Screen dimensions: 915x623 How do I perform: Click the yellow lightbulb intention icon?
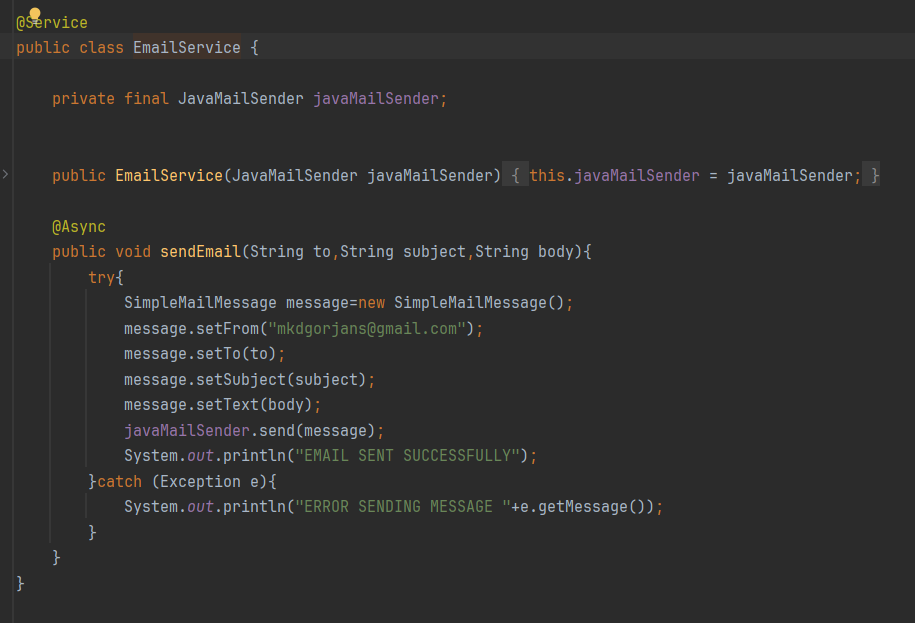35,14
